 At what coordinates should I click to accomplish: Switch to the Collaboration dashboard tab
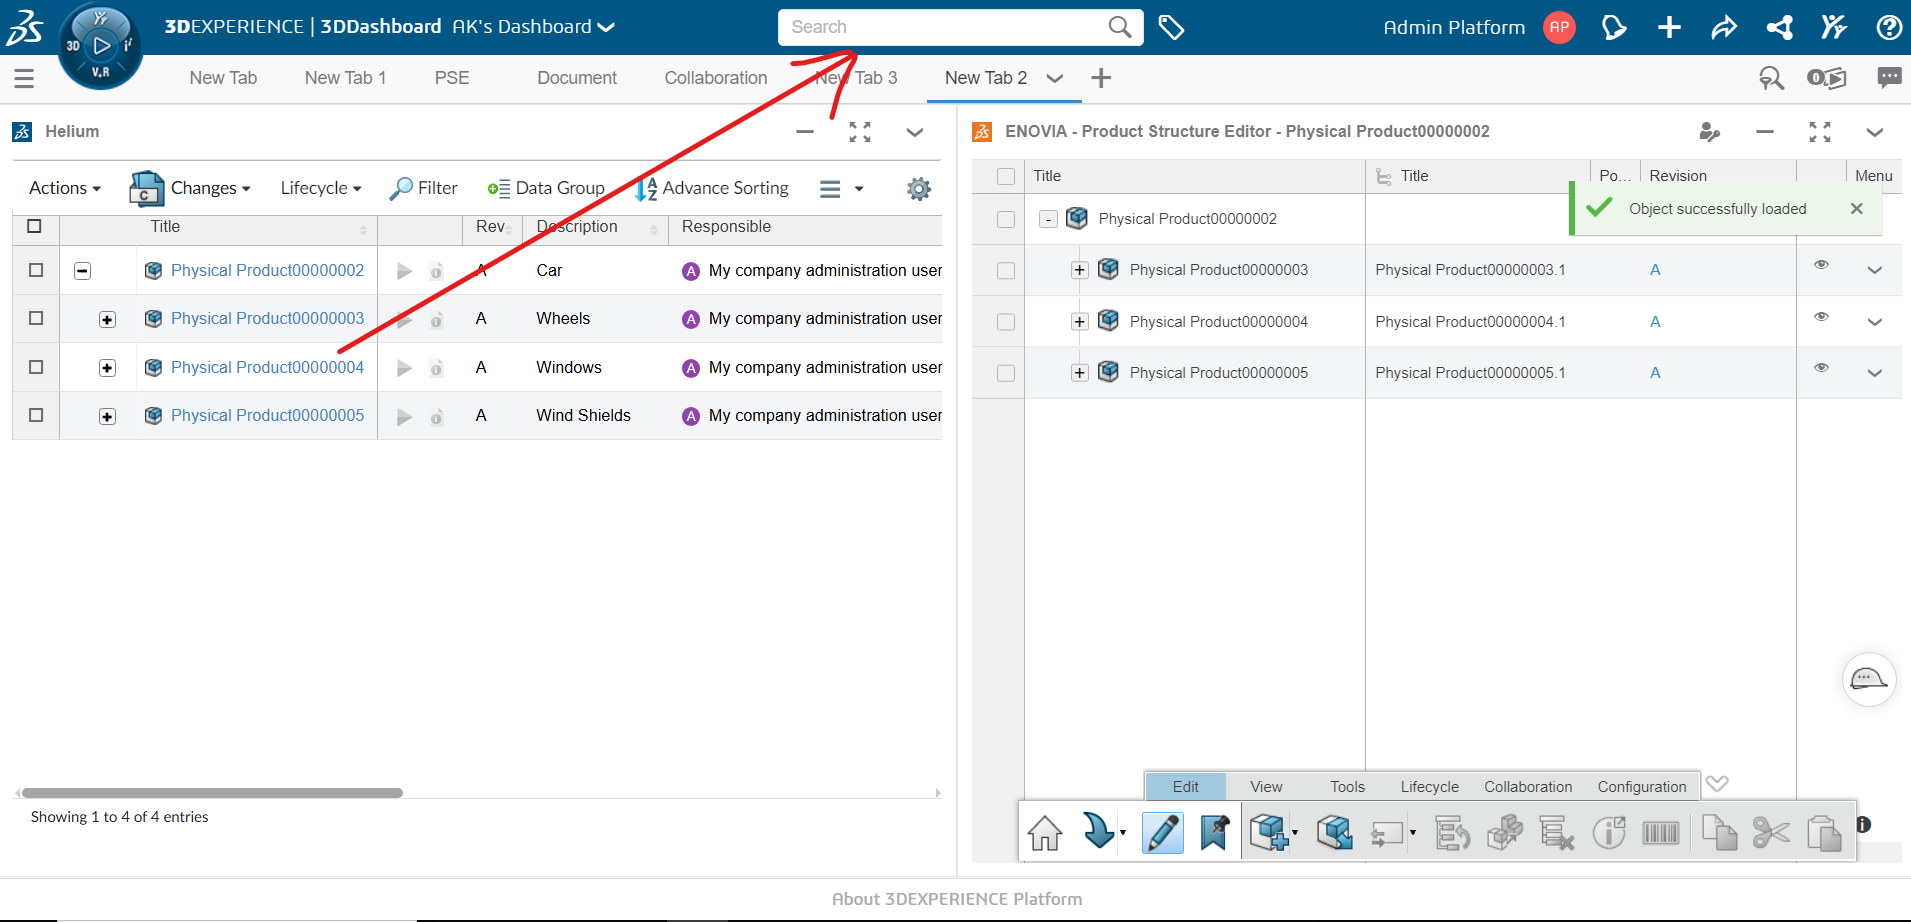point(715,78)
